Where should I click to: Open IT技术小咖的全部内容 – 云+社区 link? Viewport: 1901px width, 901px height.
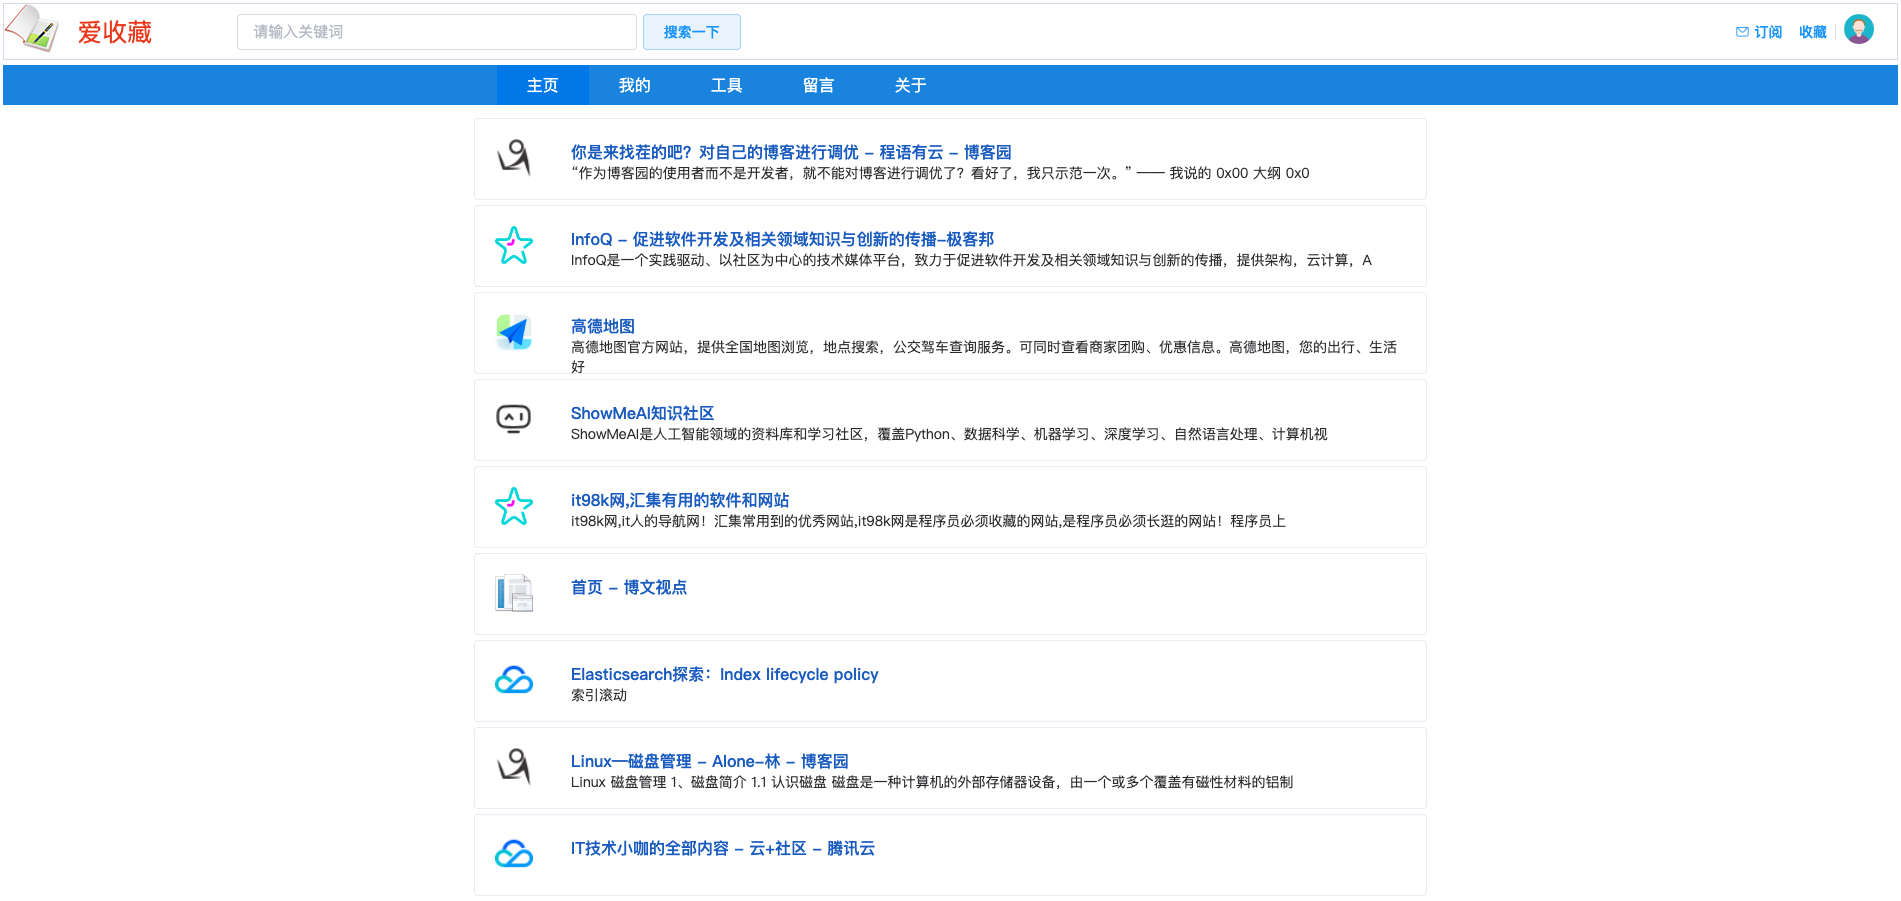pos(723,848)
